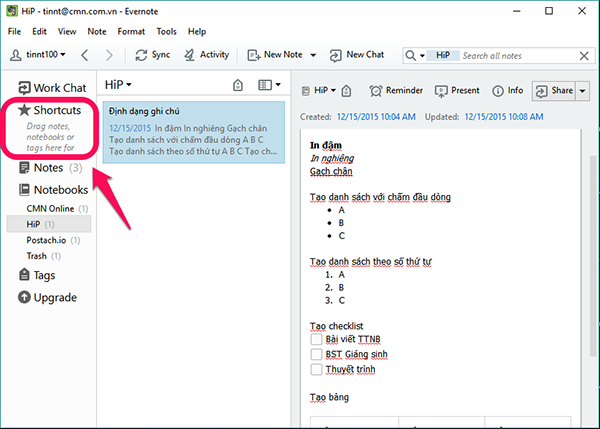This screenshot has width=600, height=429.
Task: Click the note editor vertical scrollbar
Action: [593, 256]
